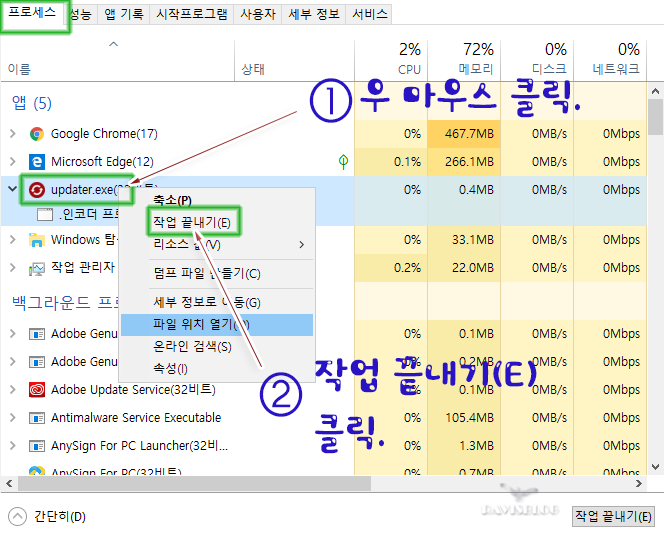664x541 pixels.
Task: Click the 467.7MB memory value for Chrome
Action: click(469, 134)
